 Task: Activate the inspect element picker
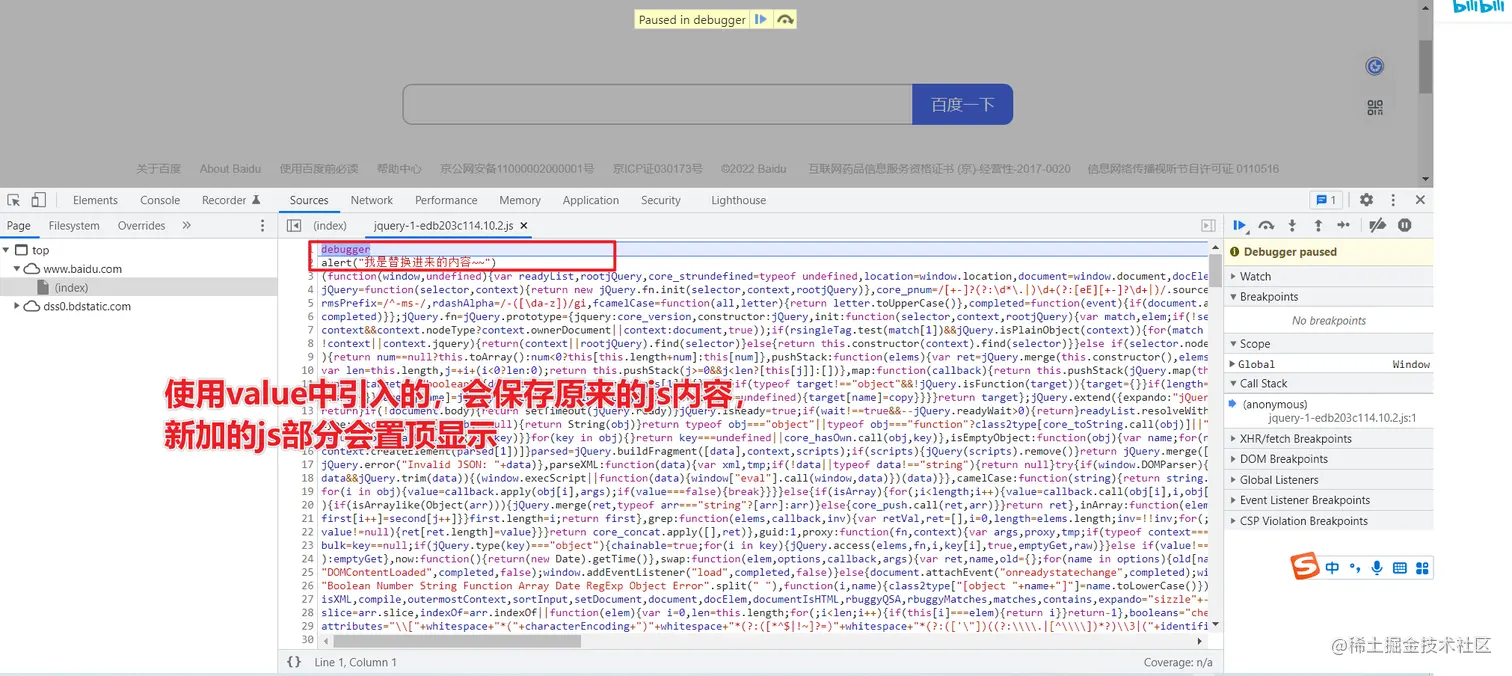(x=13, y=200)
